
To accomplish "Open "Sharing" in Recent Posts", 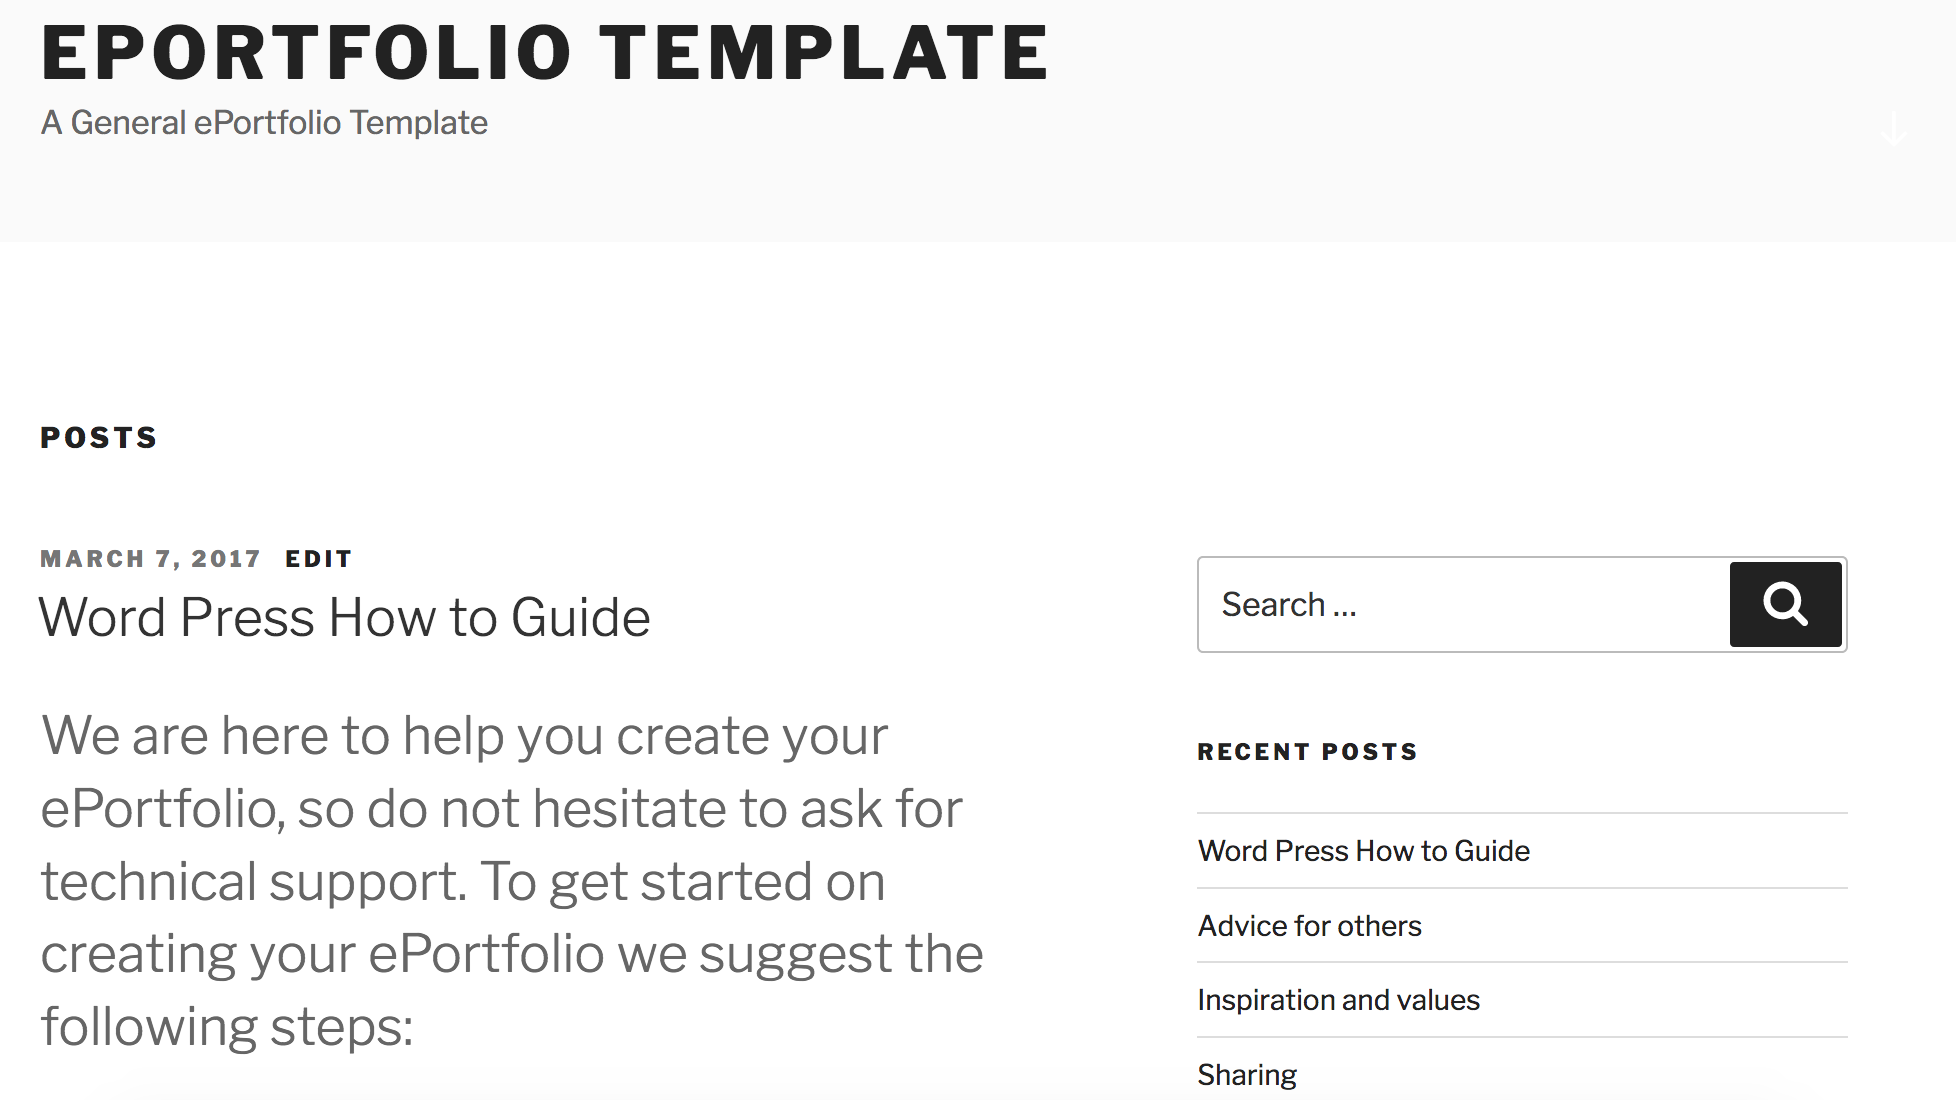I will tap(1247, 1074).
